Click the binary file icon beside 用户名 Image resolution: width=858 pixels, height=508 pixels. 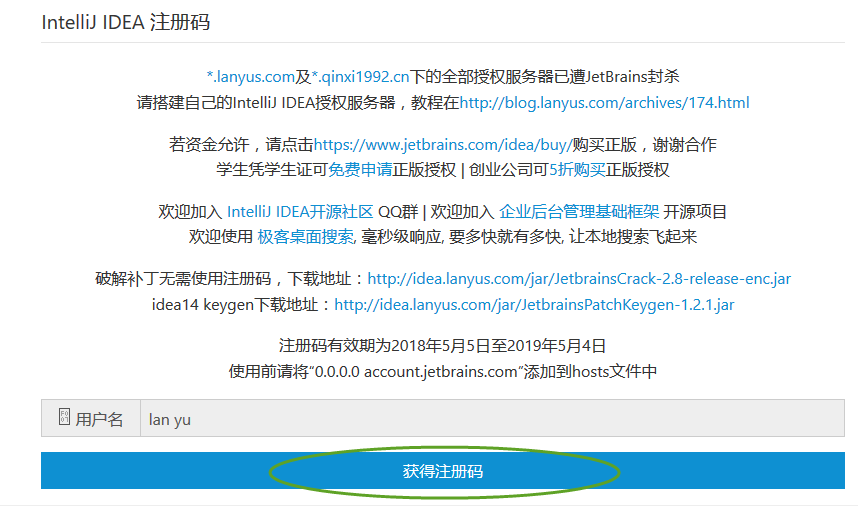tap(64, 417)
